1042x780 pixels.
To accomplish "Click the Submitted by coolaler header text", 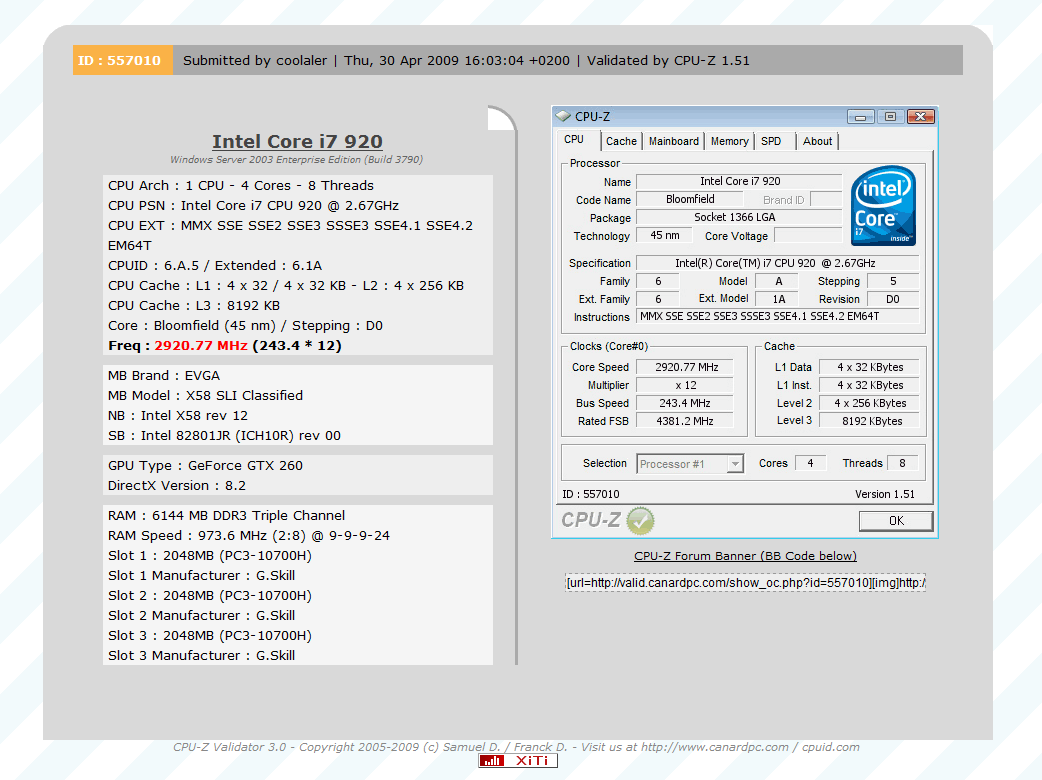I will (255, 60).
